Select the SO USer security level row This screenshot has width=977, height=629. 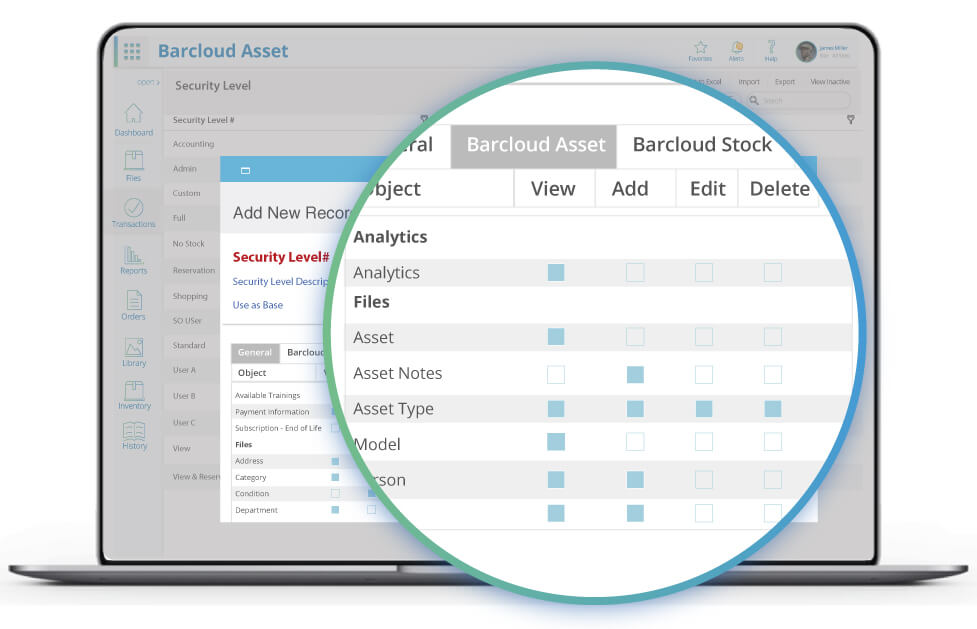coord(192,320)
